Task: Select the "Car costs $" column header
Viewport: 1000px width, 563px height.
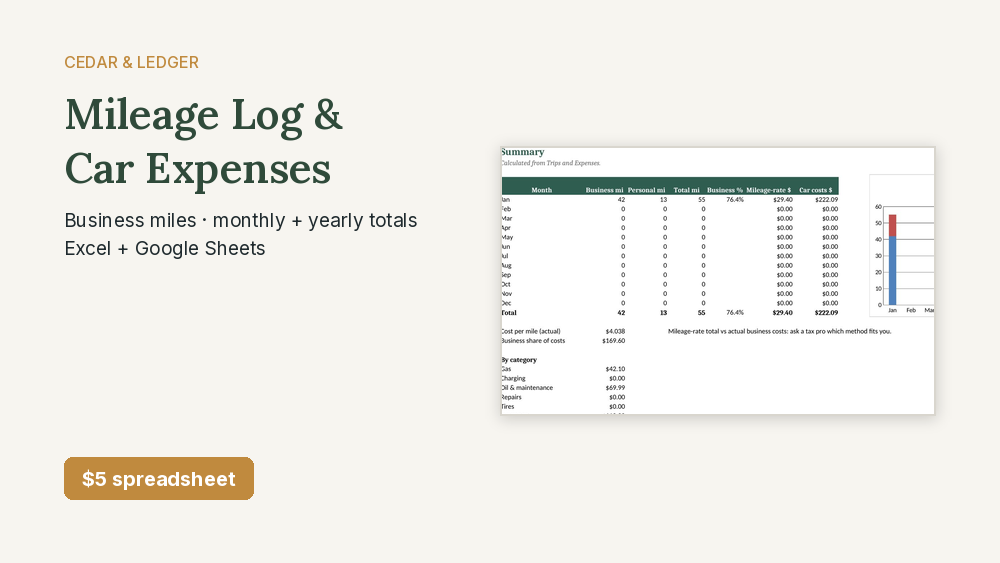Action: pos(815,190)
